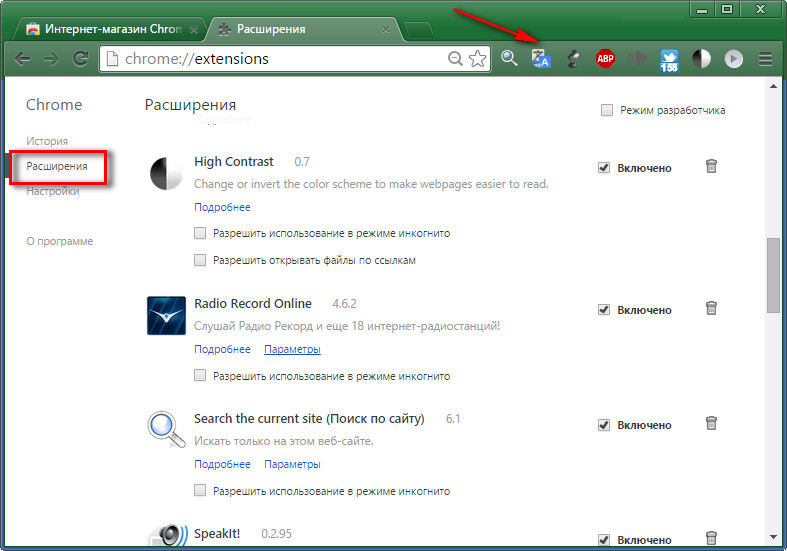Viewport: 787px width, 551px height.
Task: Close the Расширения tab
Action: click(385, 30)
